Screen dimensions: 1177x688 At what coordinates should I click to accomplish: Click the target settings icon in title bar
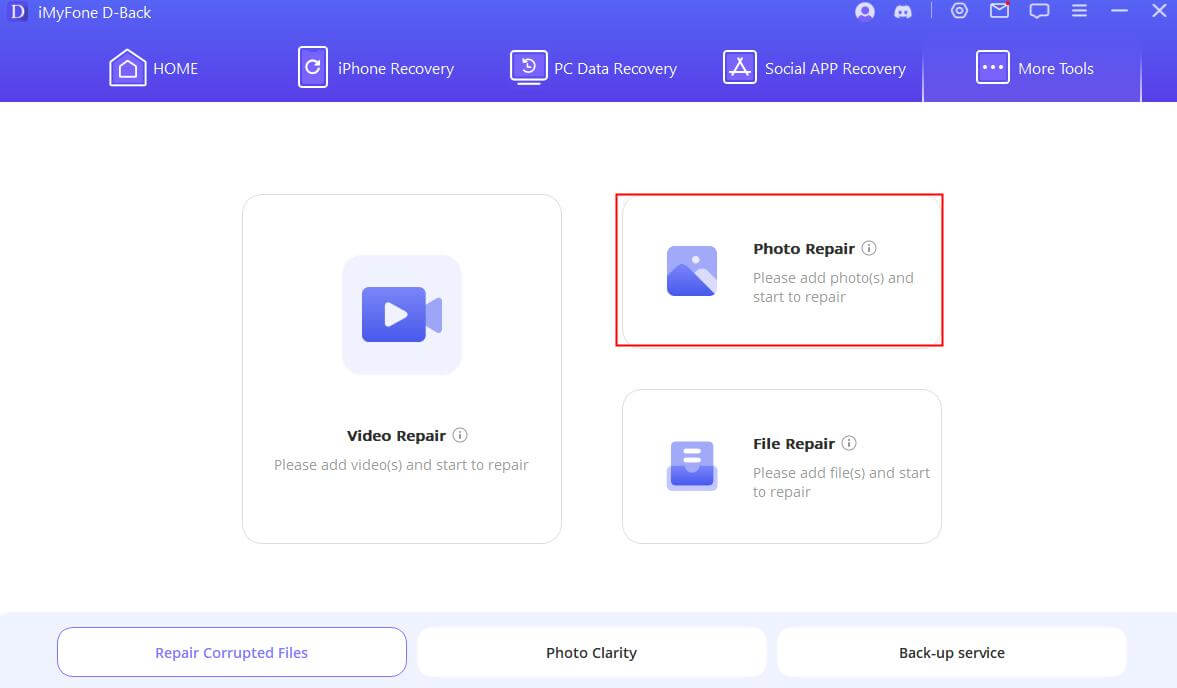[959, 11]
